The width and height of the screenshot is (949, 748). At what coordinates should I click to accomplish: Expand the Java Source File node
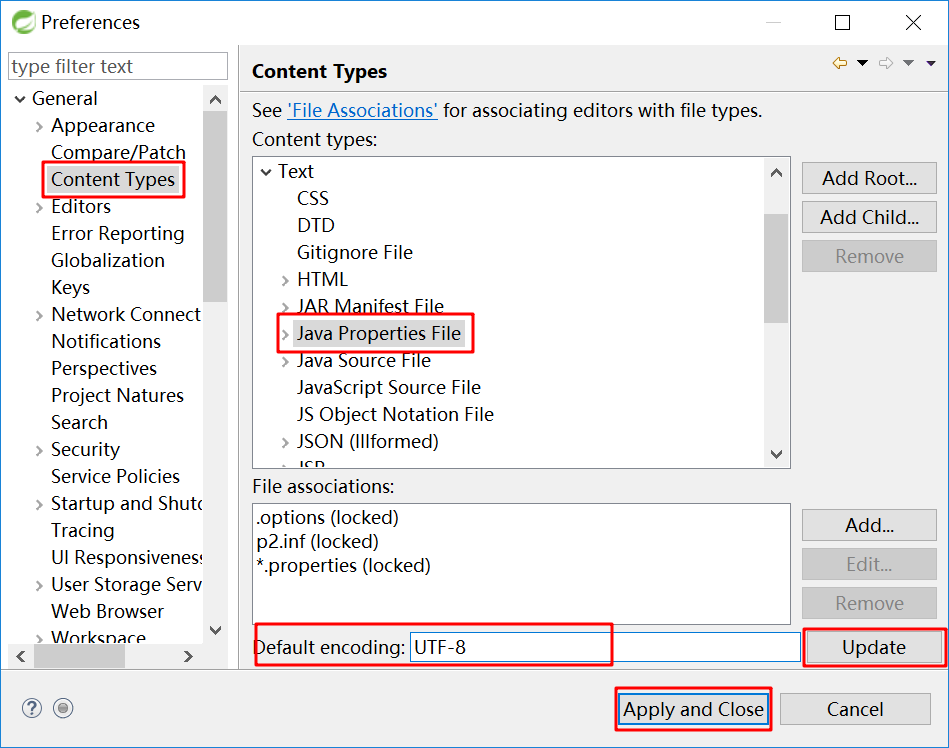285,361
